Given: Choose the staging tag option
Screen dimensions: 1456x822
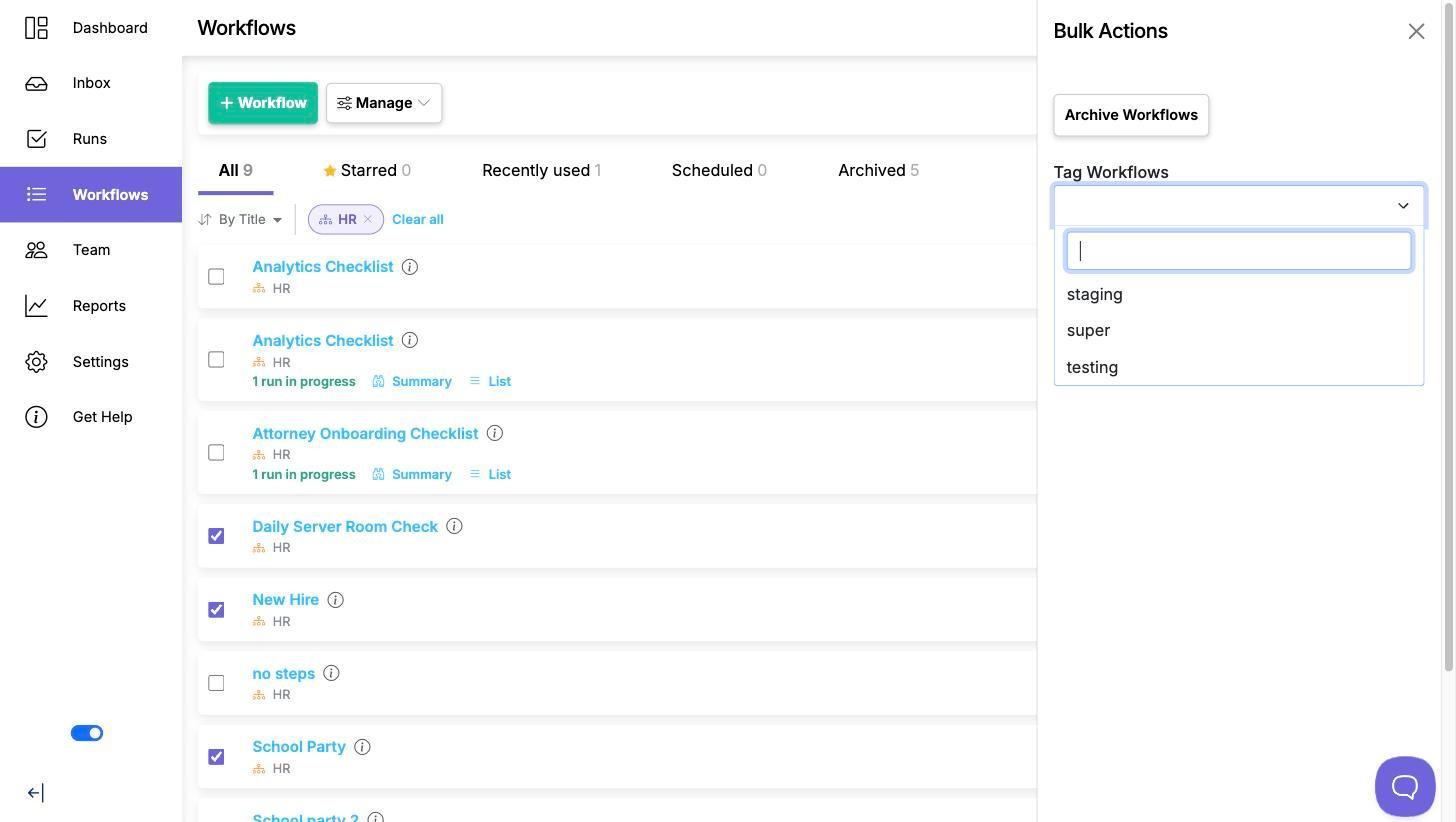Looking at the screenshot, I should 1239,294.
